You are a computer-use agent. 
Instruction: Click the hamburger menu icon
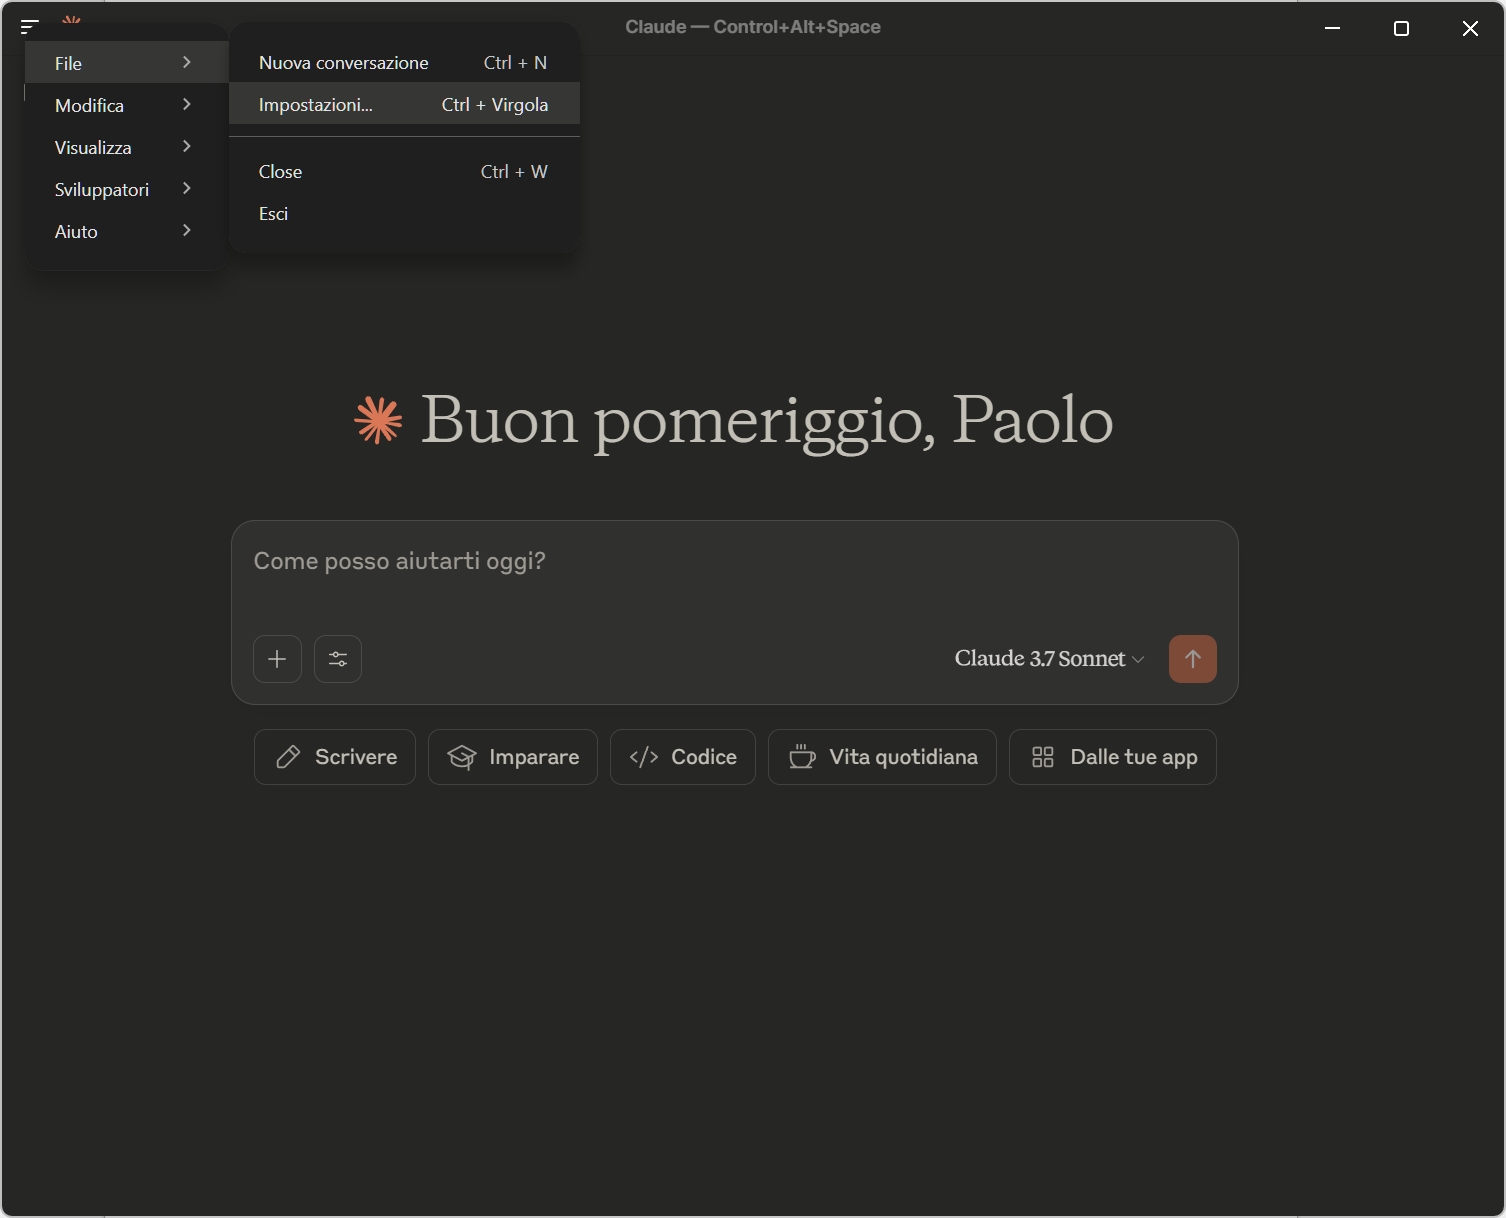tap(30, 27)
